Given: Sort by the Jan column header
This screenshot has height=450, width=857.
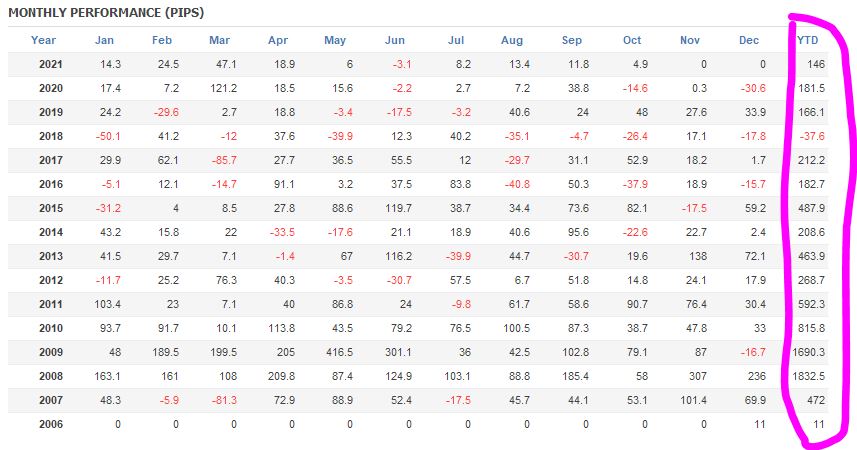Looking at the screenshot, I should coord(104,40).
